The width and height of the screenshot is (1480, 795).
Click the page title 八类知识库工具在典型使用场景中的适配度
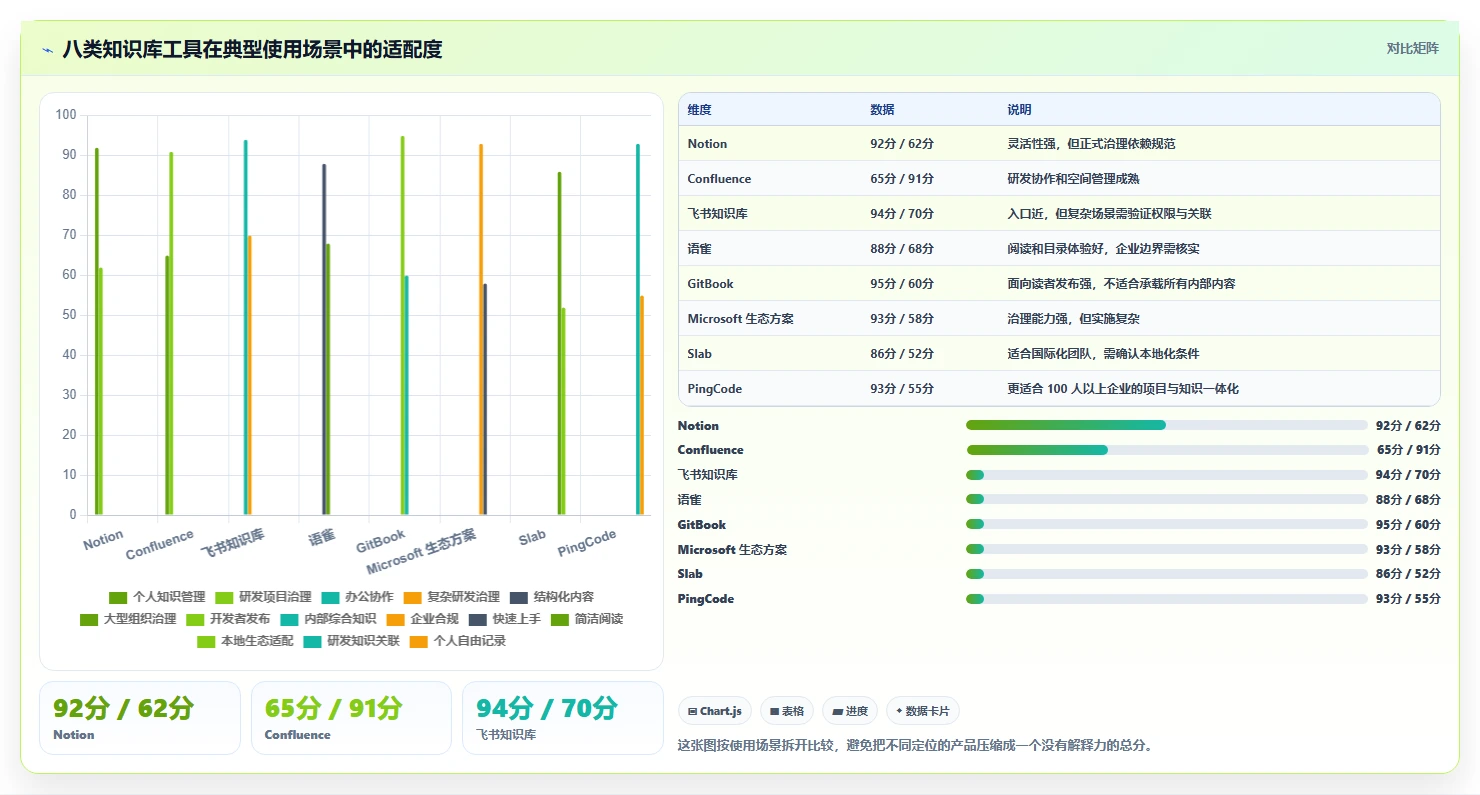tap(252, 49)
